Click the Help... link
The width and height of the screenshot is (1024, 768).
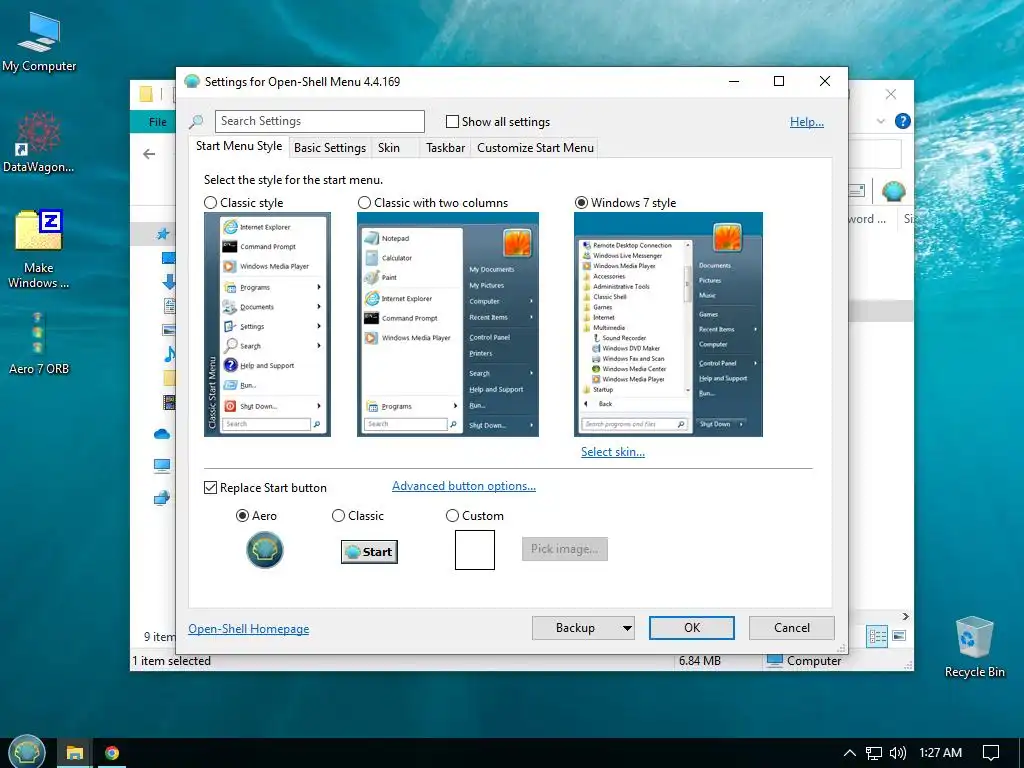(x=807, y=121)
